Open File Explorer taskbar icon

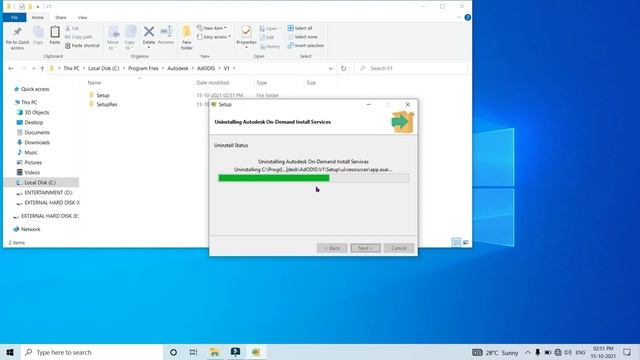(214, 352)
